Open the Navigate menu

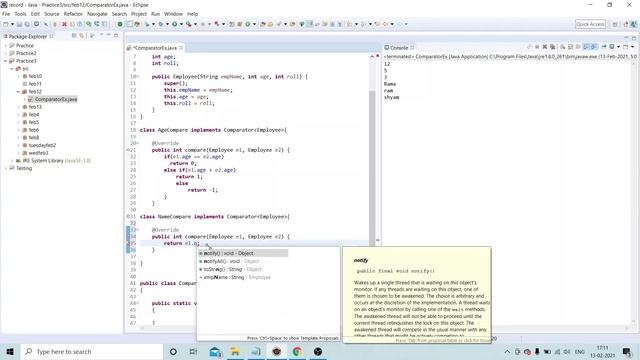point(97,14)
